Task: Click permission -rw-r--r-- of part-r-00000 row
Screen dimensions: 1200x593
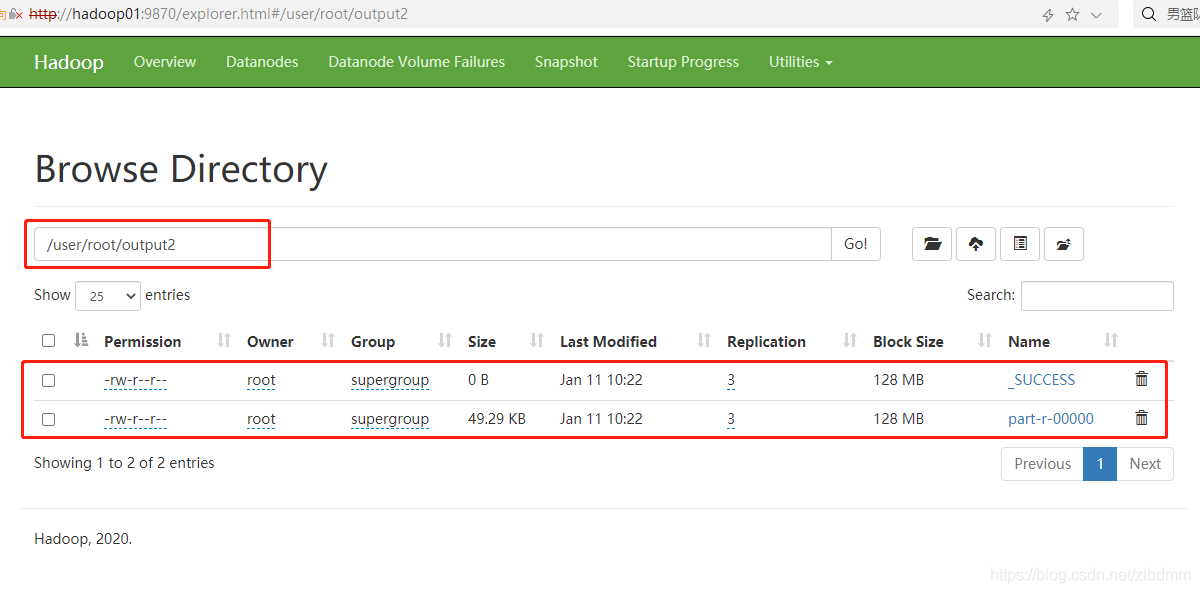Action: pos(135,419)
